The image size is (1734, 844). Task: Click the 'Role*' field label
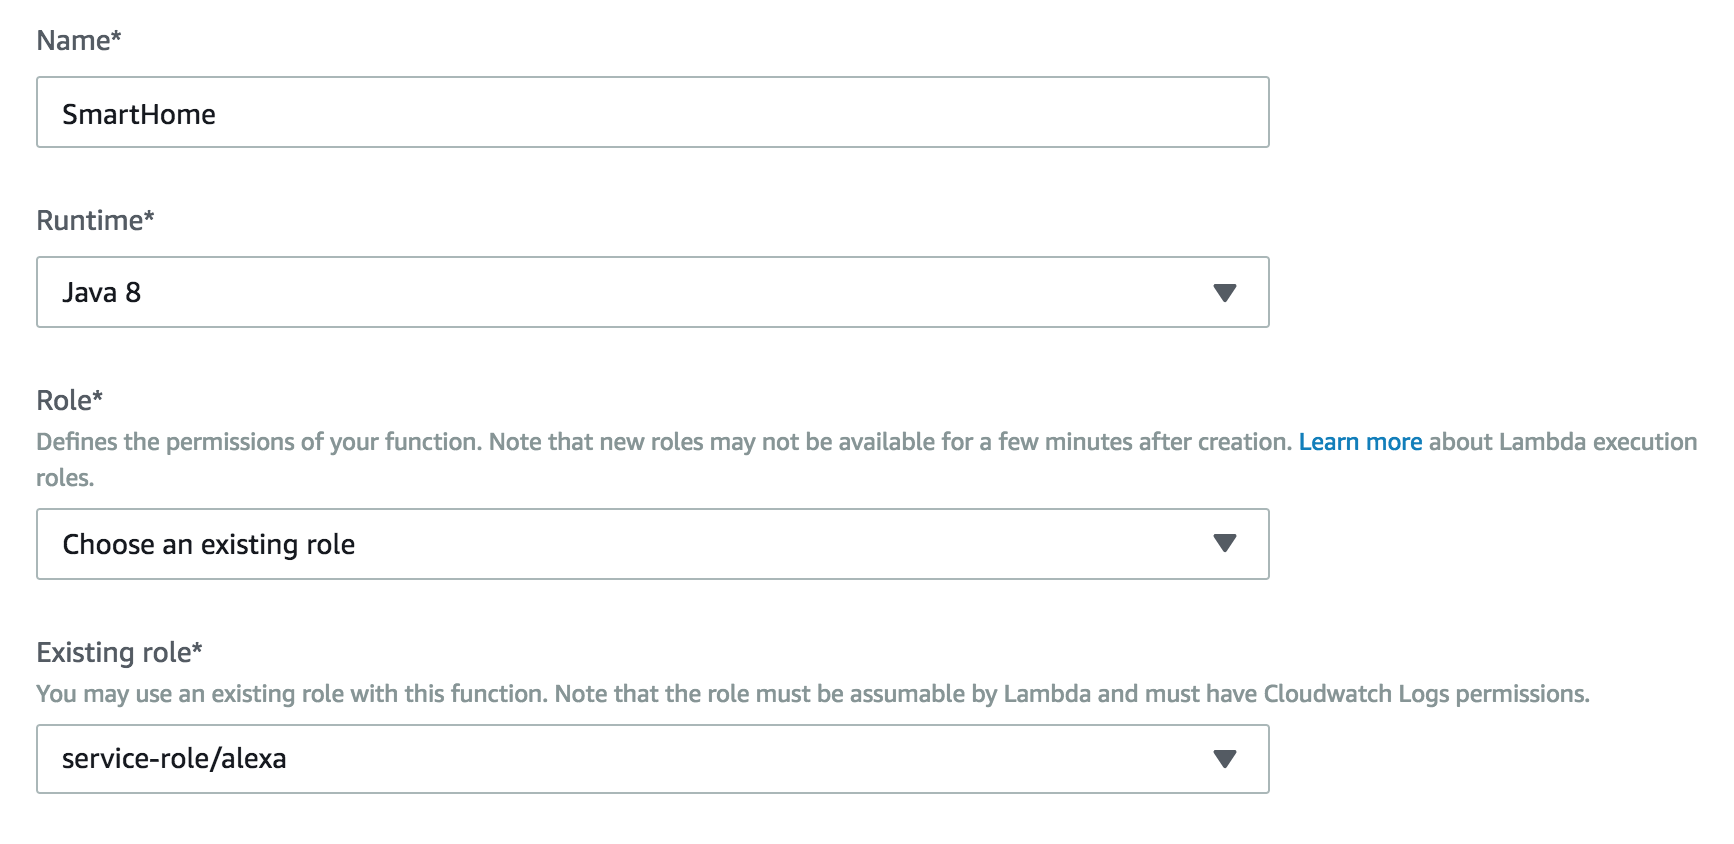point(70,400)
